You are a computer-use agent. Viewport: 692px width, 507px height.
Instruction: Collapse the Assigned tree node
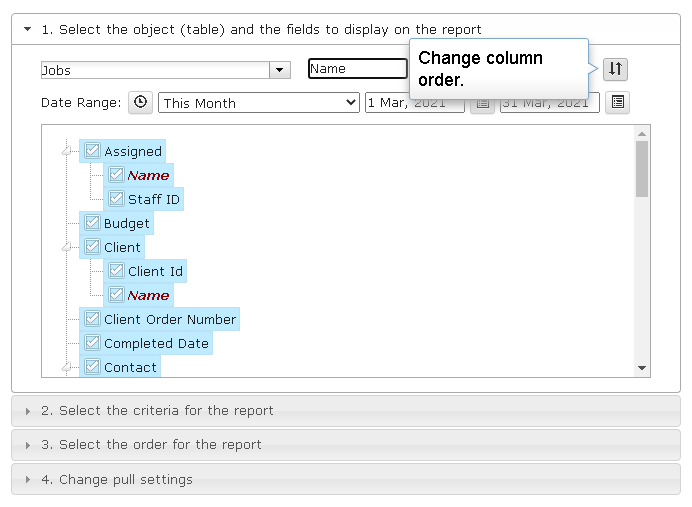[x=67, y=151]
